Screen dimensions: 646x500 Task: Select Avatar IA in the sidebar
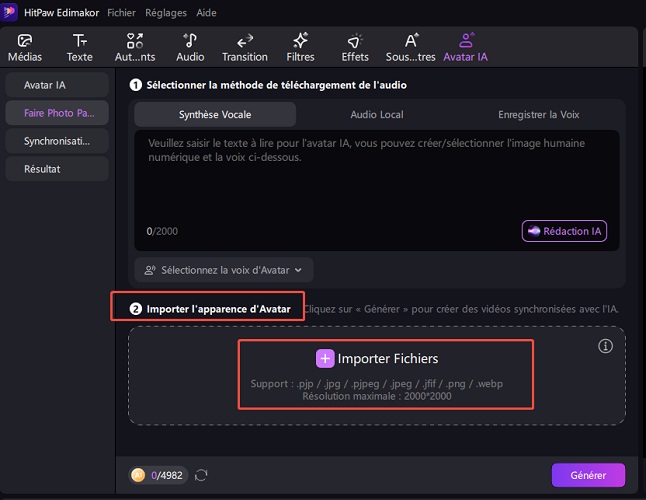tap(57, 85)
